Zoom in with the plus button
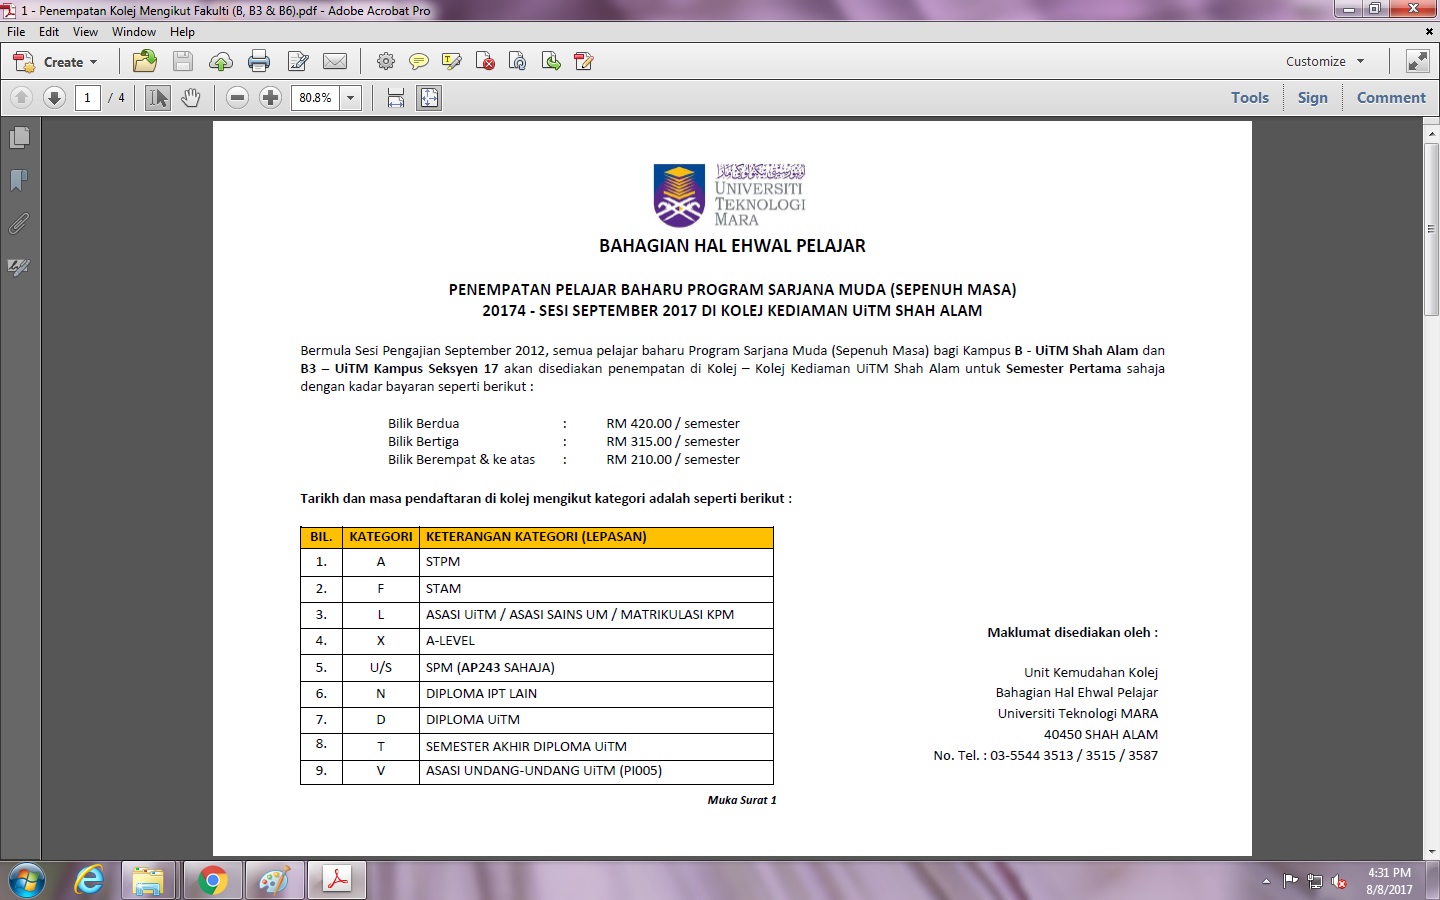This screenshot has height=900, width=1440. pyautogui.click(x=270, y=97)
